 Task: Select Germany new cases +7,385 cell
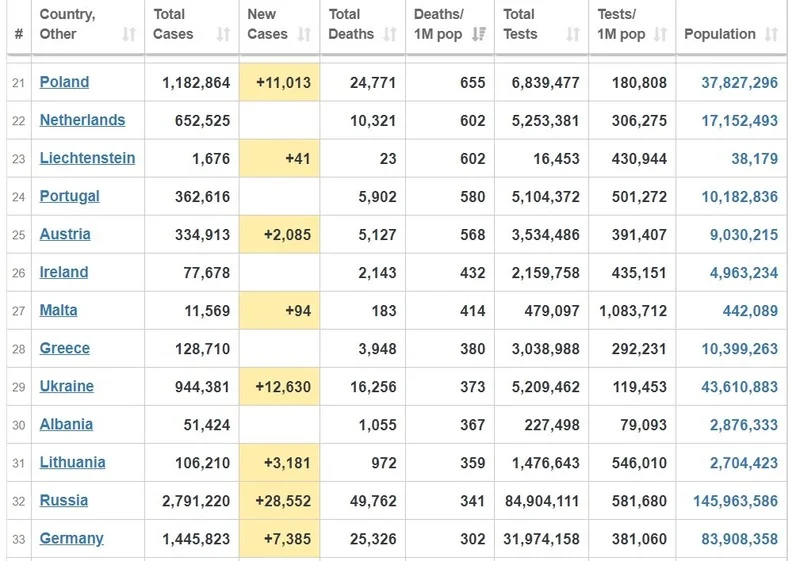point(280,539)
